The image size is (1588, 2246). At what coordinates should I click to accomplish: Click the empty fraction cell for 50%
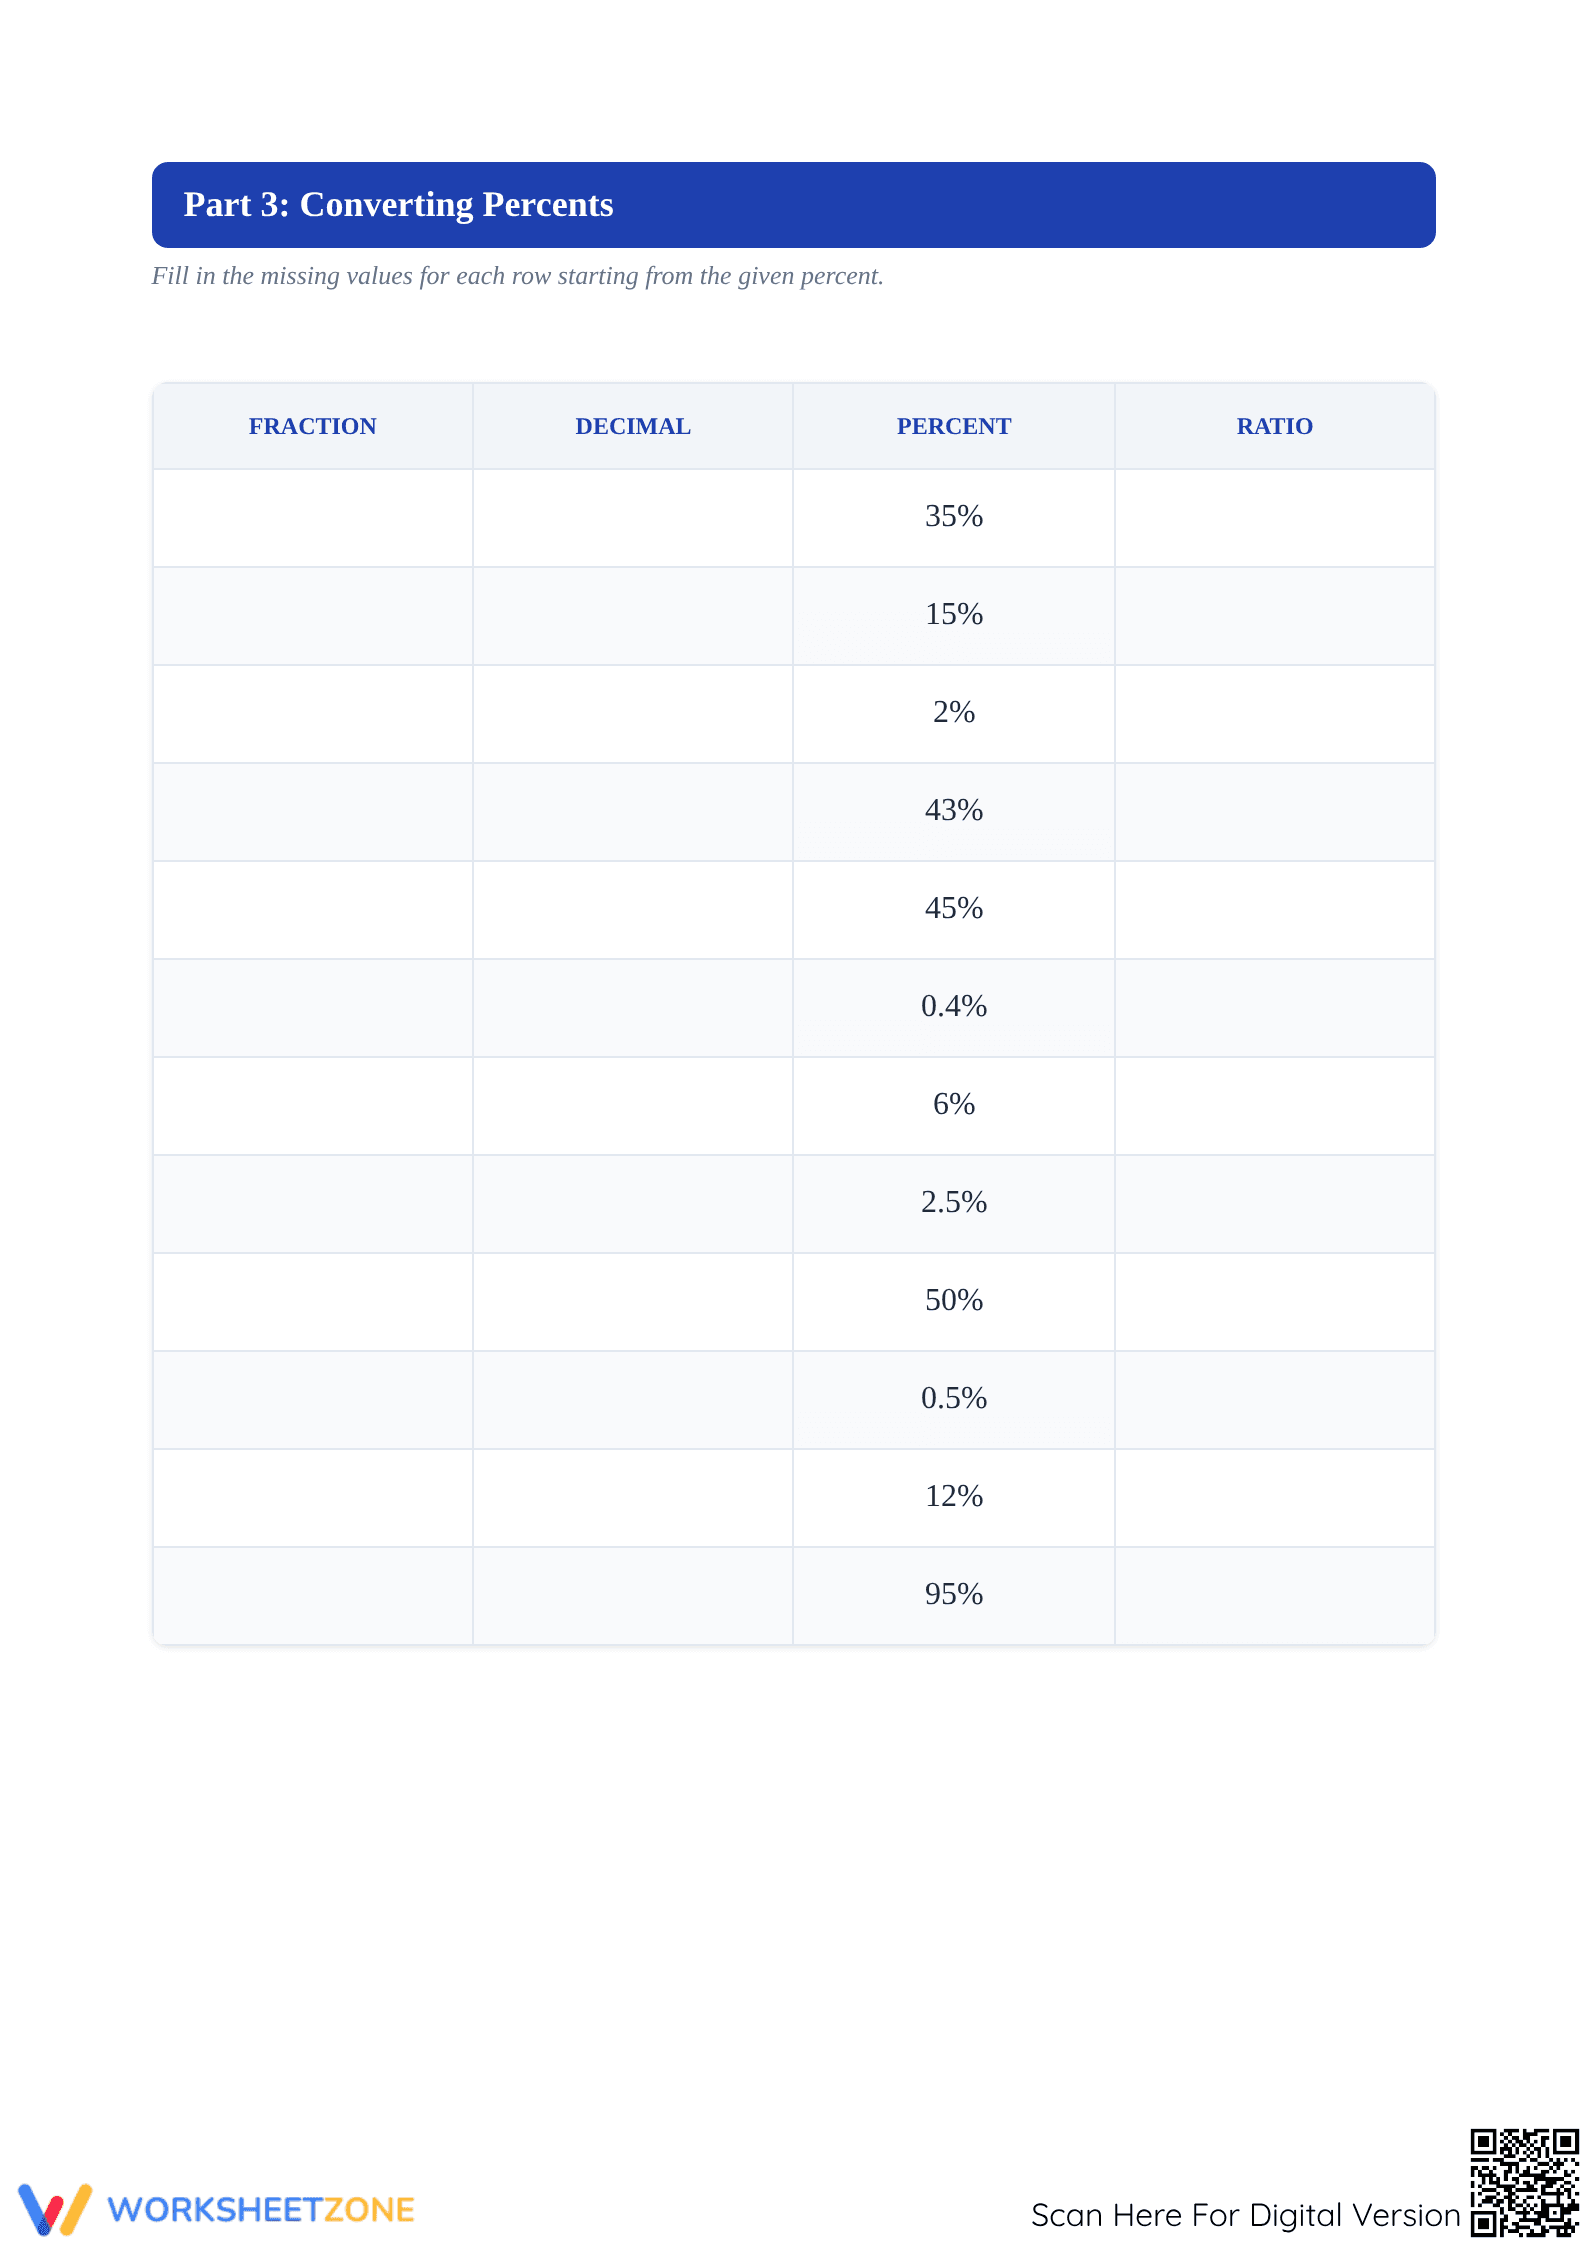(313, 1302)
